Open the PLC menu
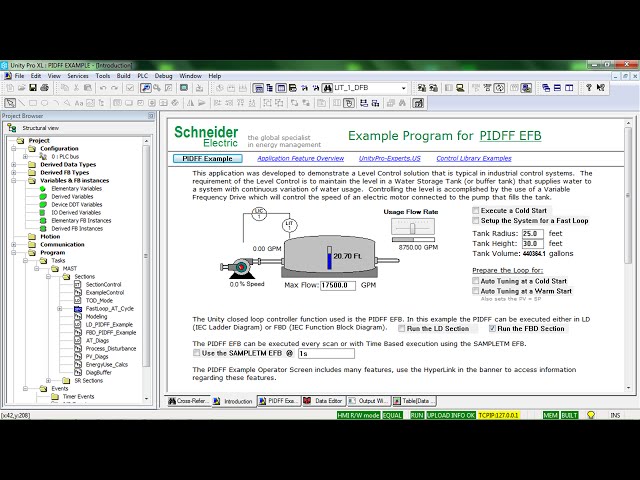640x480 pixels. [x=142, y=76]
